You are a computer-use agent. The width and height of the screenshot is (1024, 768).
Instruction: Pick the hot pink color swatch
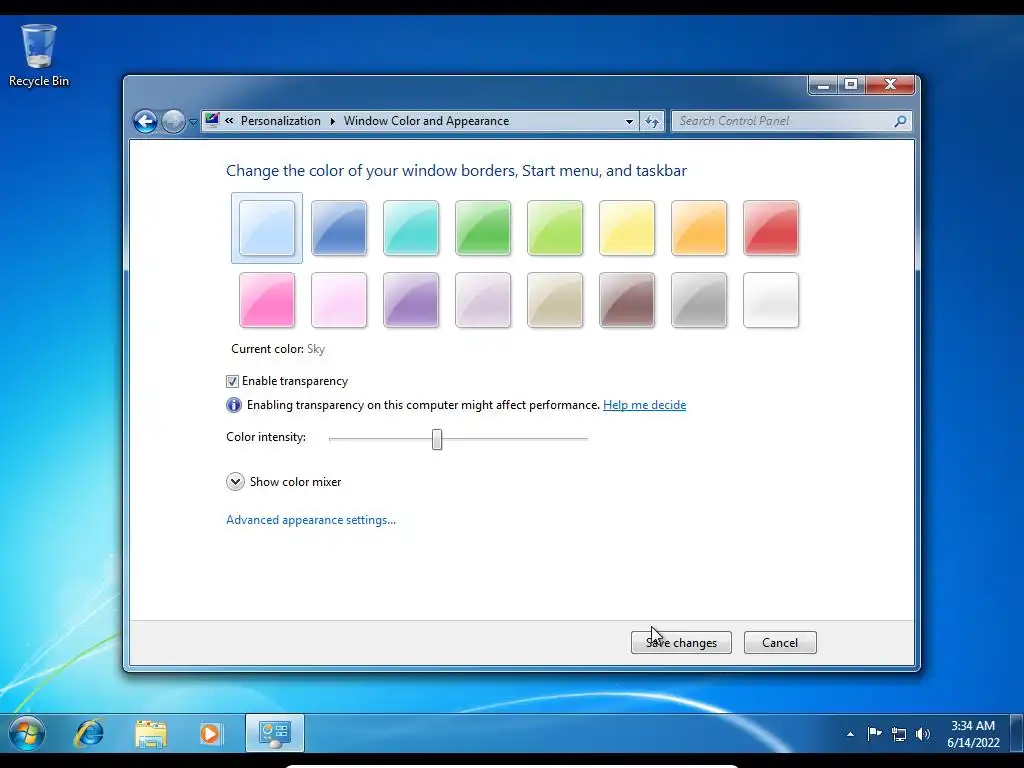coord(266,300)
